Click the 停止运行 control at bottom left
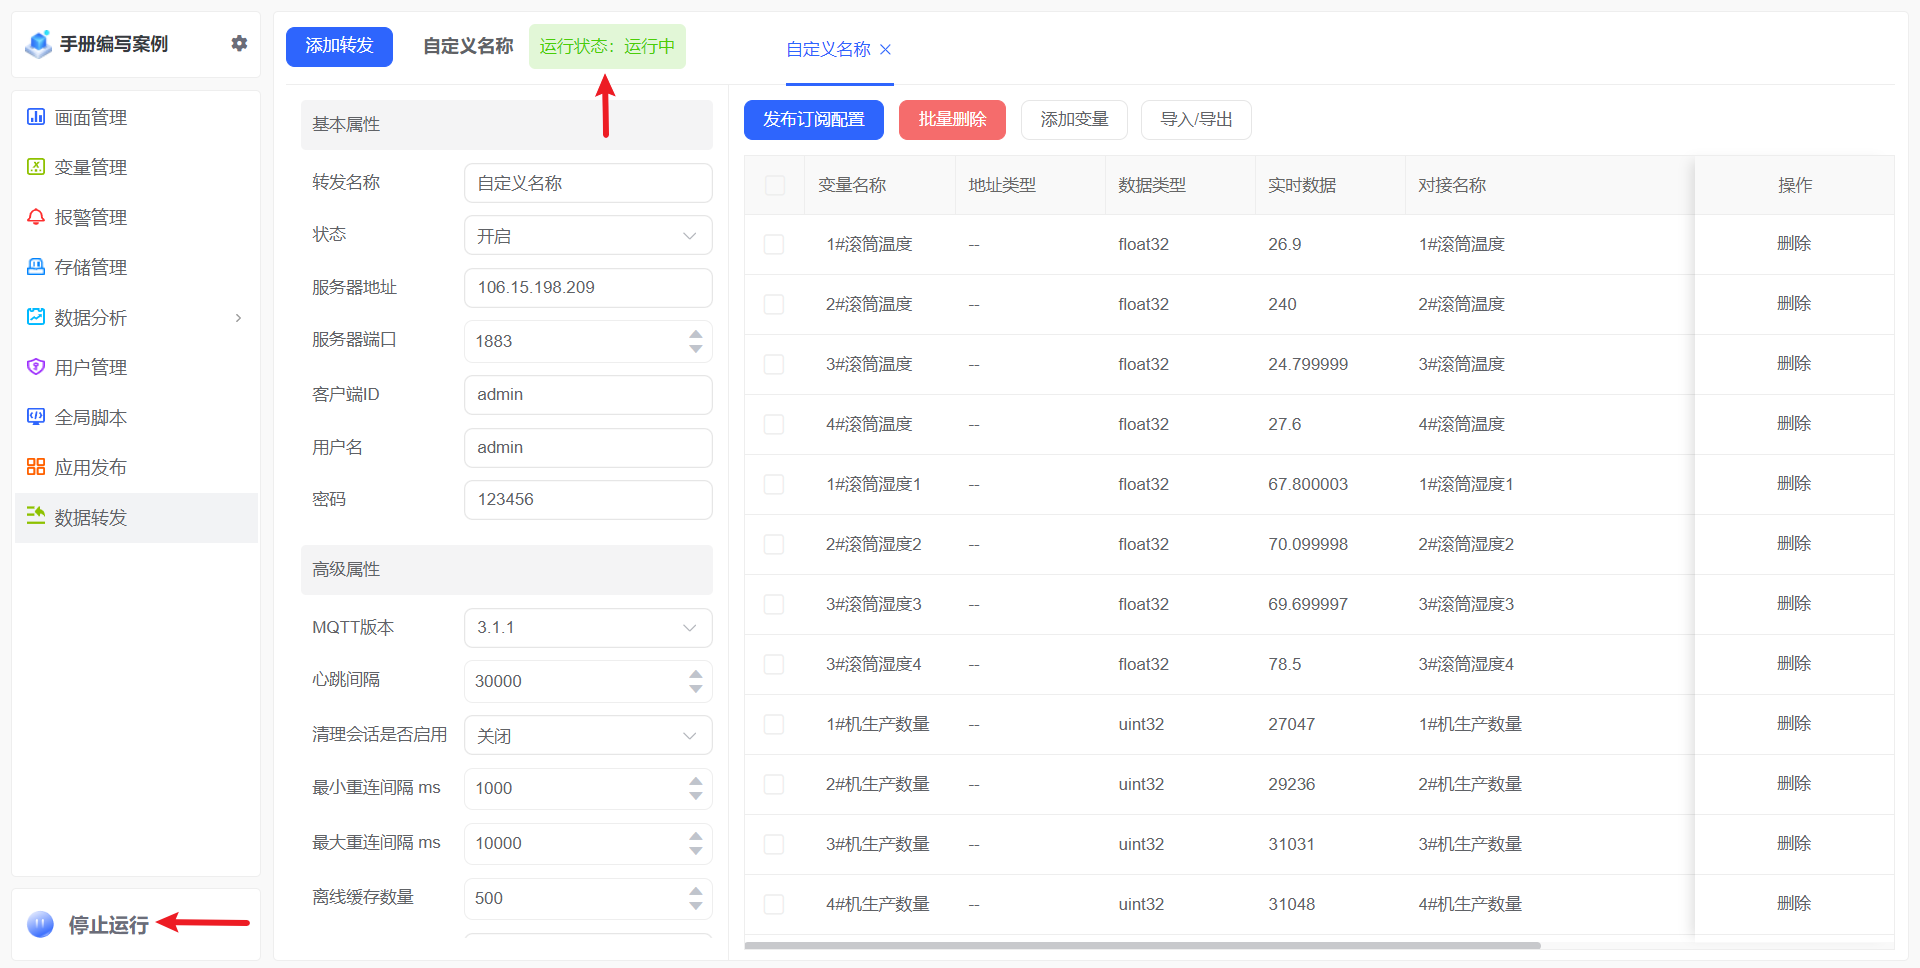Screen dimensions: 1920x968 (107, 925)
